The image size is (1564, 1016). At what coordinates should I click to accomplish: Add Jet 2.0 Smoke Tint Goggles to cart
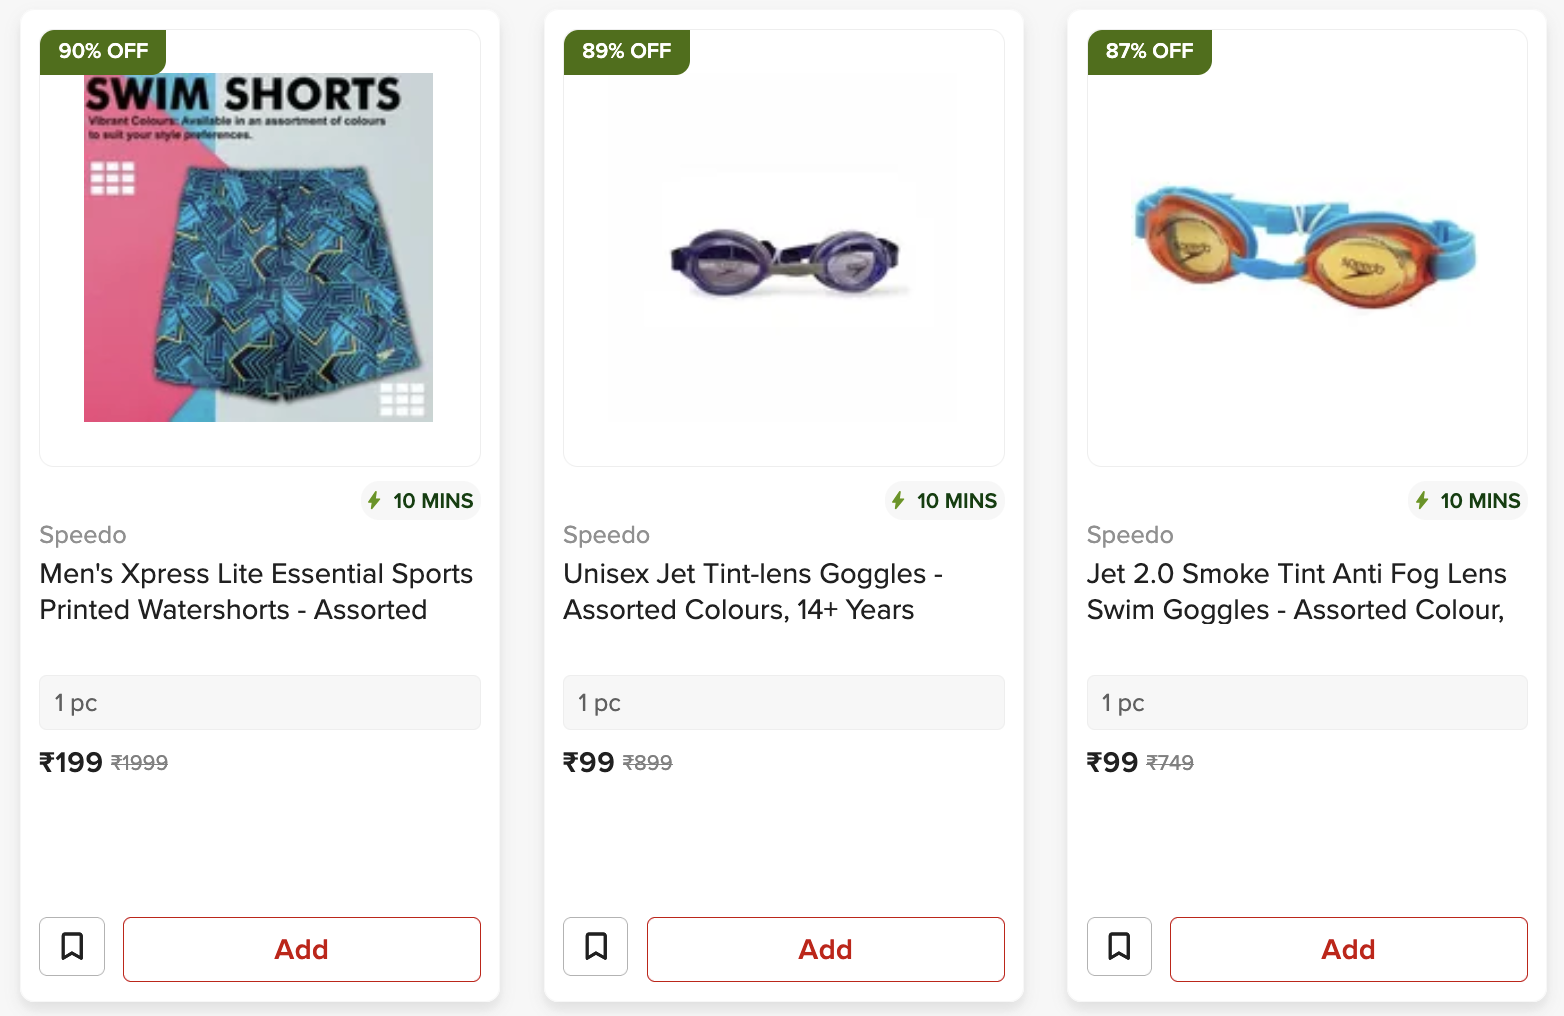pos(1348,949)
